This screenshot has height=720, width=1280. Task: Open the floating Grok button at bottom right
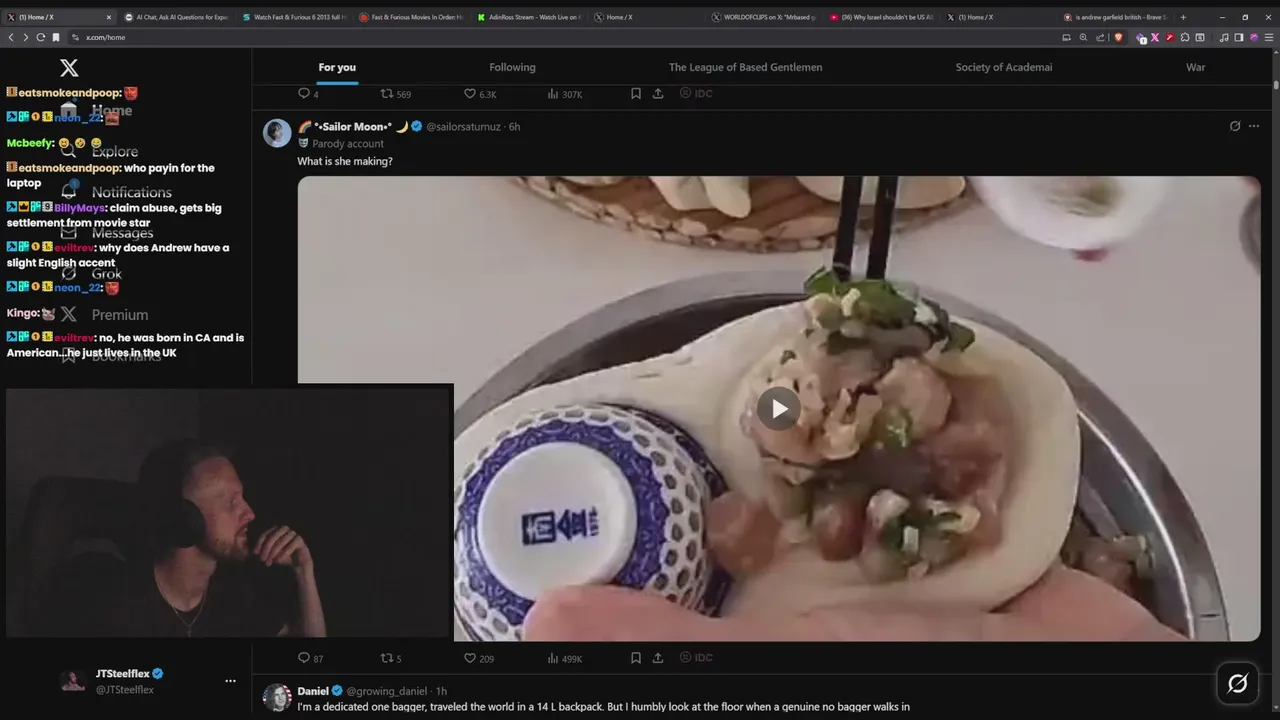[x=1237, y=683]
